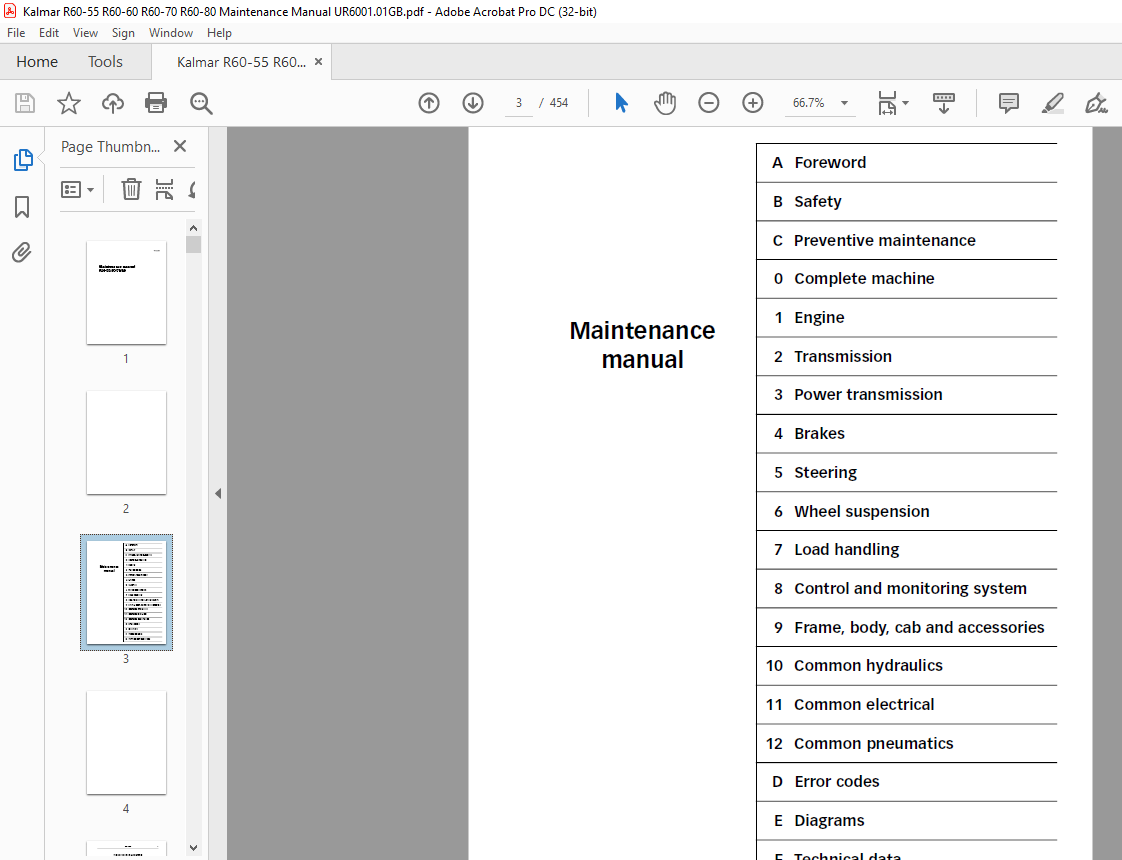Viewport: 1122px width, 860px height.
Task: Click the 'Brakes' contents entry
Action: coord(819,434)
